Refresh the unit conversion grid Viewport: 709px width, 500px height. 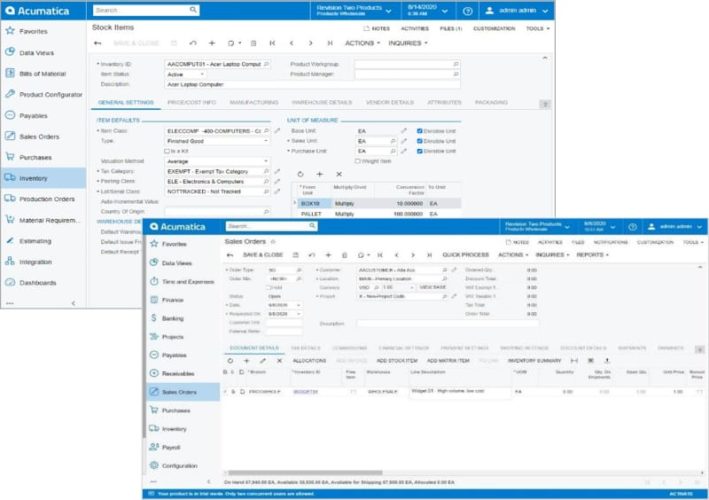(301, 174)
